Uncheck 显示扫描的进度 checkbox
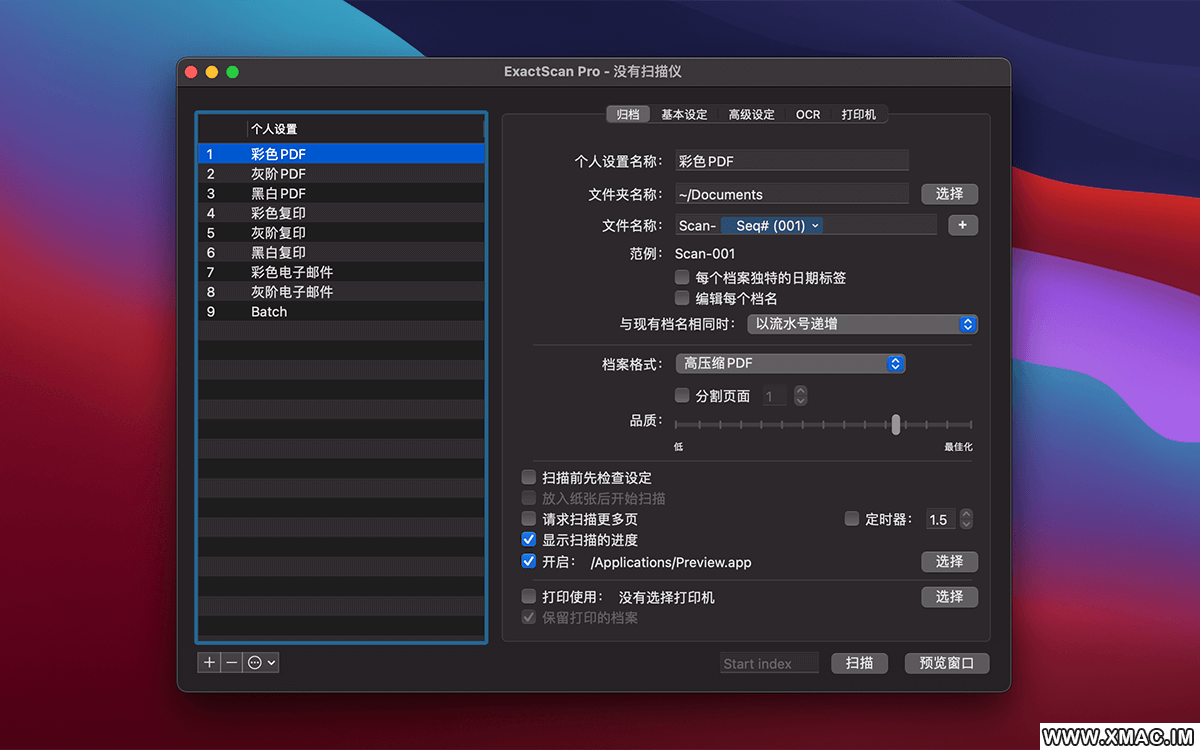The width and height of the screenshot is (1200, 750). click(x=529, y=540)
